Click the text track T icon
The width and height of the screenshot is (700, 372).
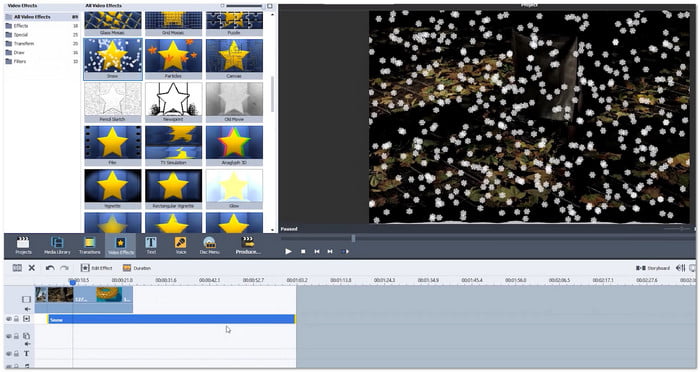[26, 354]
